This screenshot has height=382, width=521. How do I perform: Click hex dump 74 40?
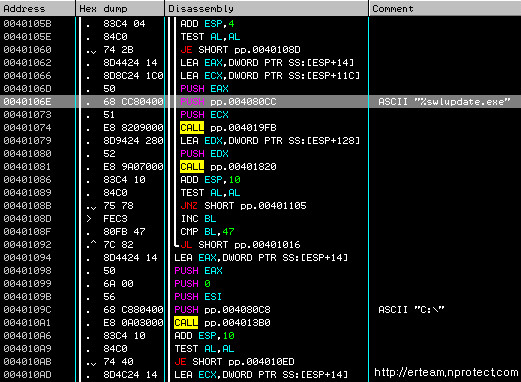coord(118,362)
